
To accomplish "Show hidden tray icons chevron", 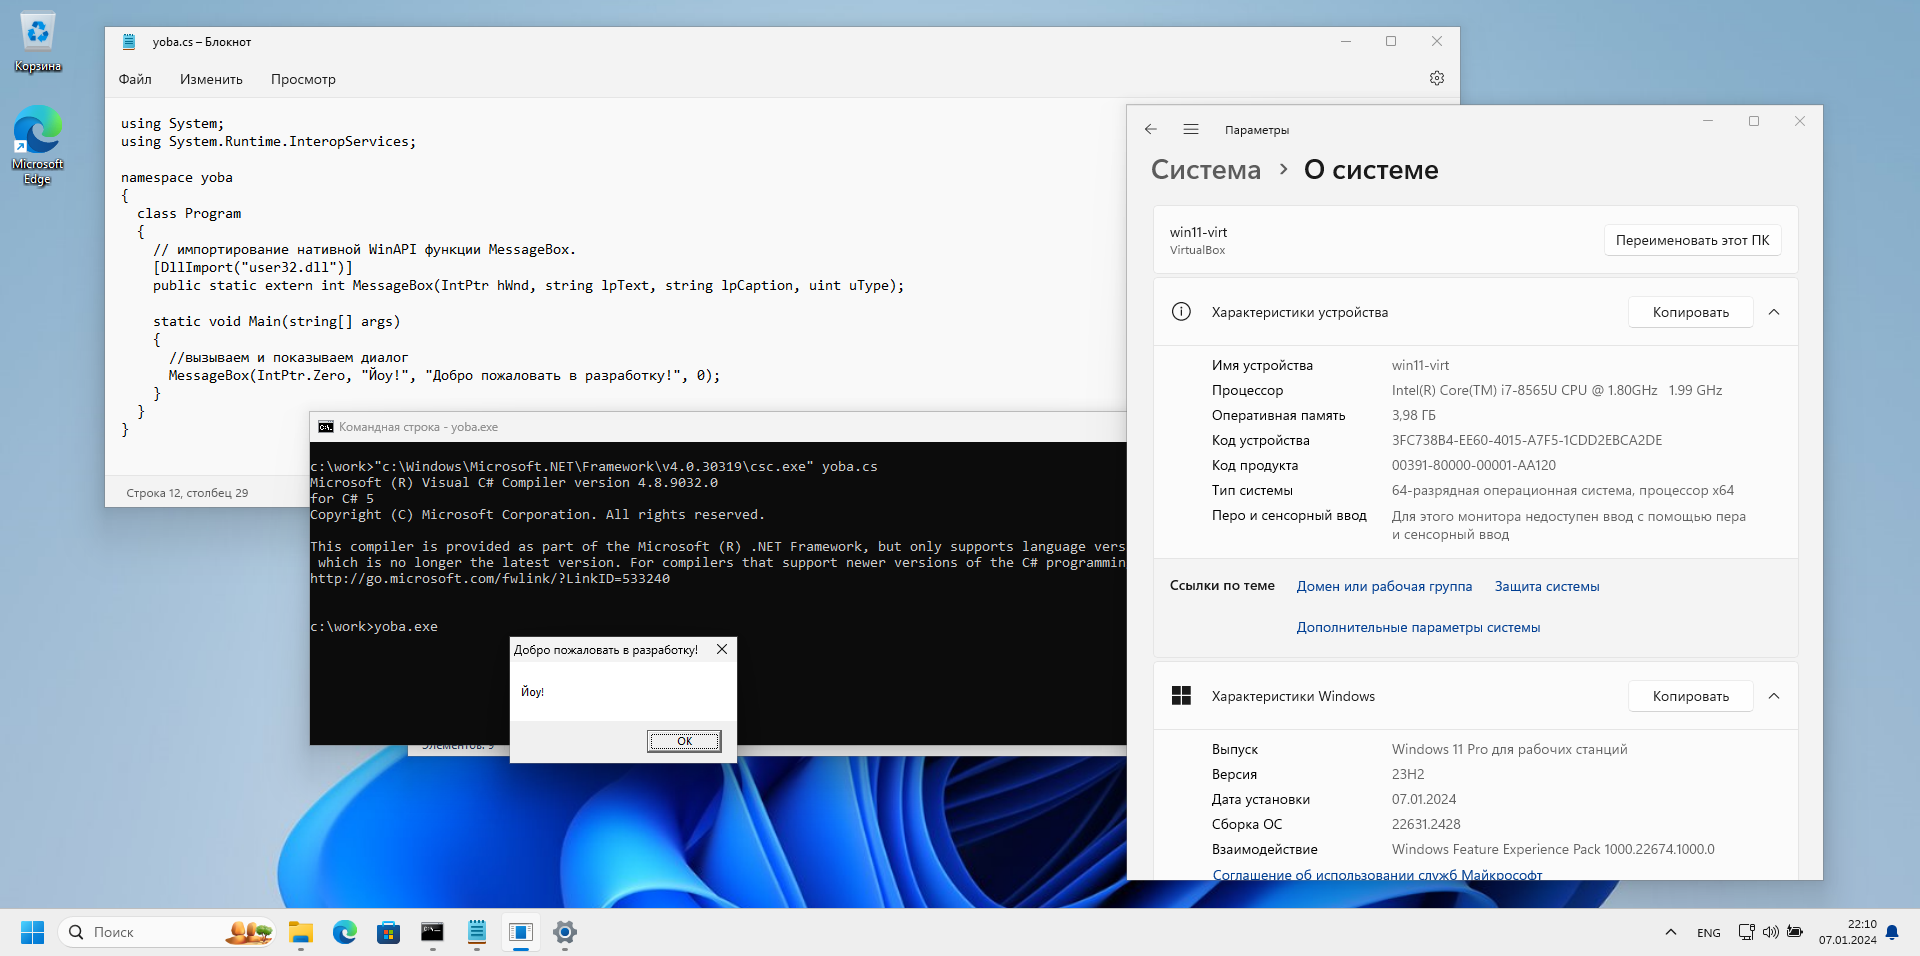I will [1670, 932].
